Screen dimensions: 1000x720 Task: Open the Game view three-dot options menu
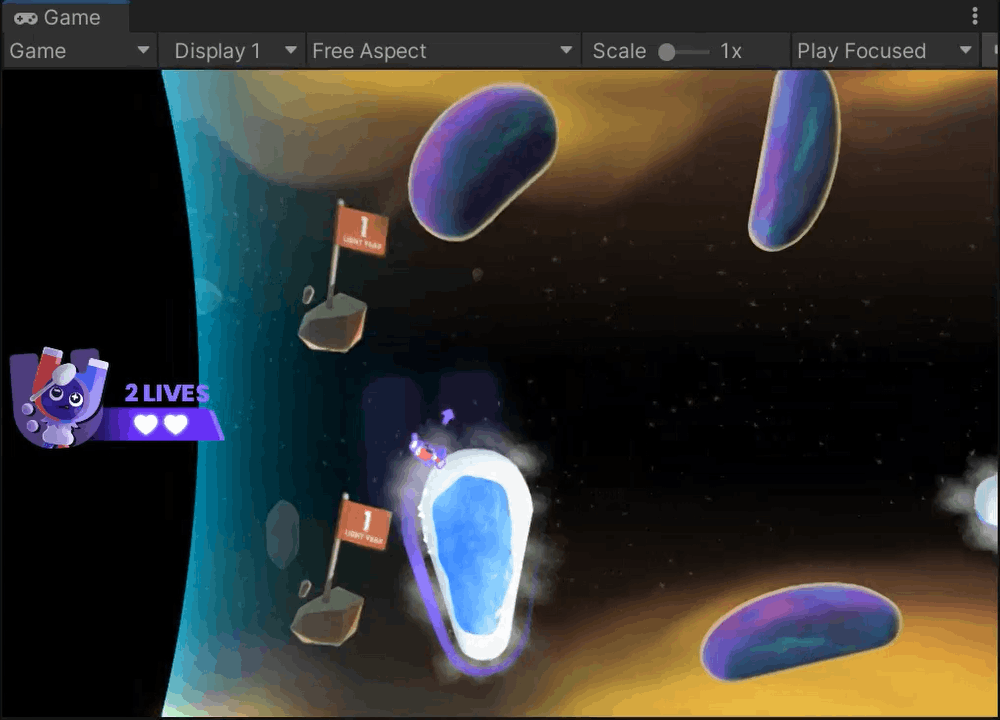pyautogui.click(x=975, y=17)
